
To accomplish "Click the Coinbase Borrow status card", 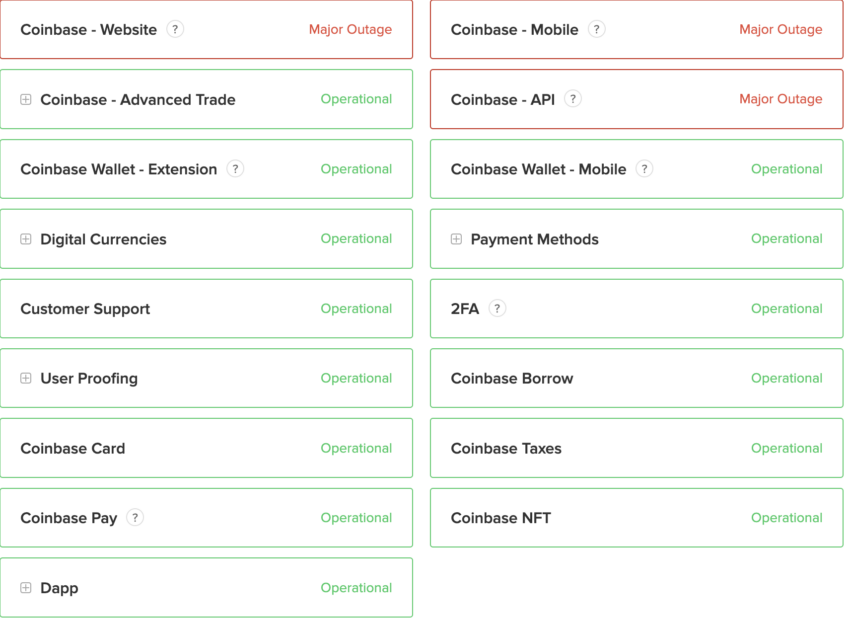I will 637,378.
